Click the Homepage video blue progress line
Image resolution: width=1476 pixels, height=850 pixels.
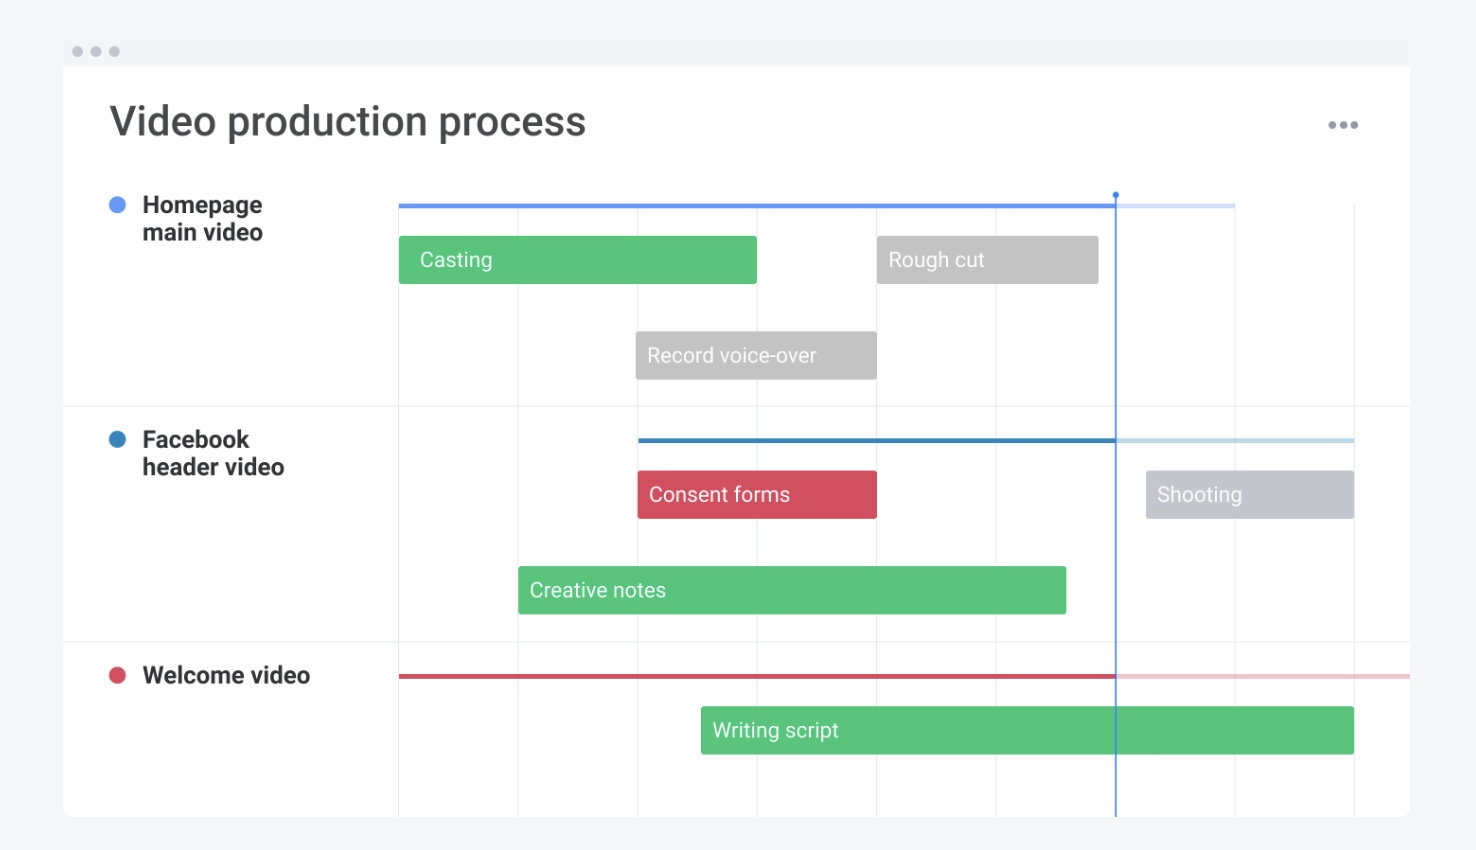[x=756, y=206]
